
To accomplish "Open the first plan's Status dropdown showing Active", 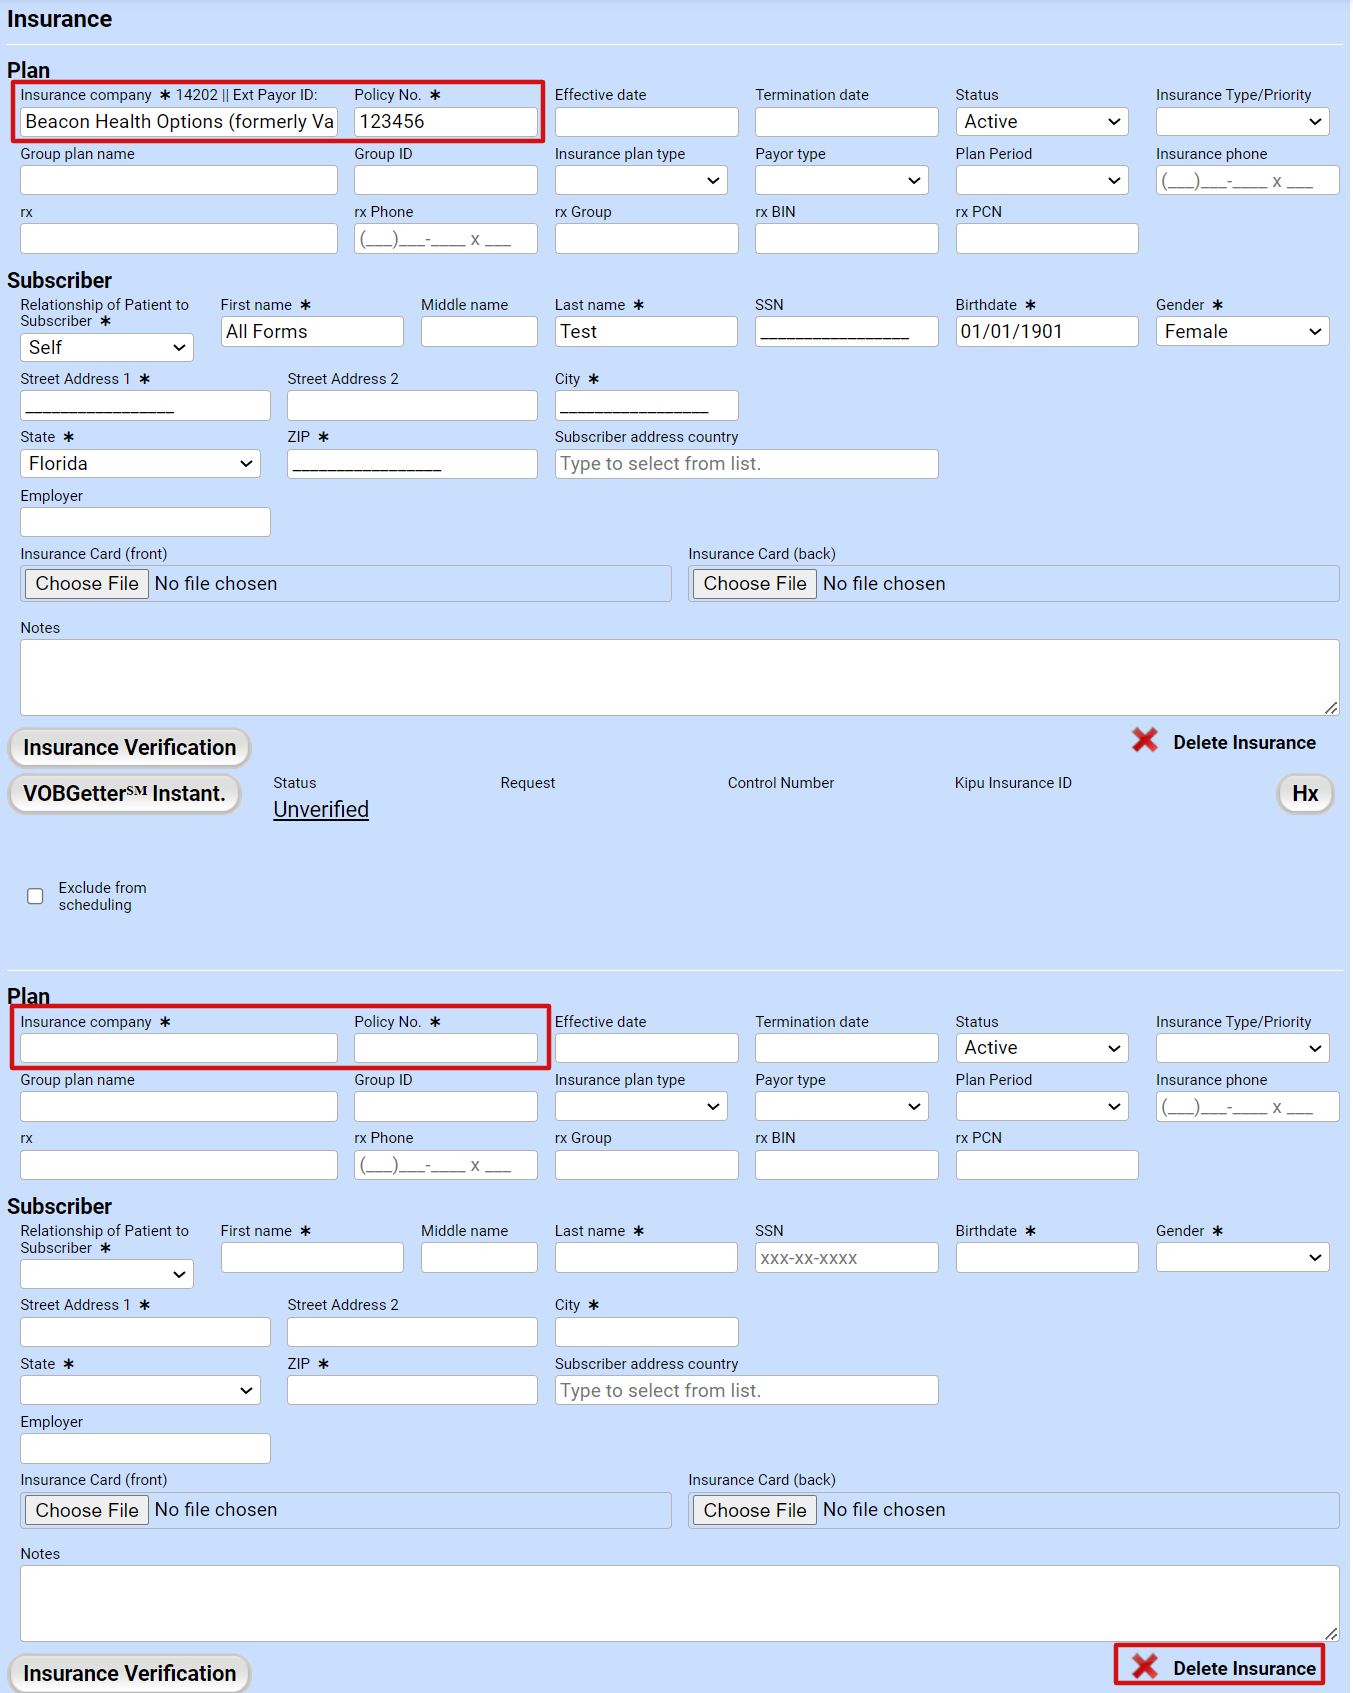I will click(x=1041, y=122).
